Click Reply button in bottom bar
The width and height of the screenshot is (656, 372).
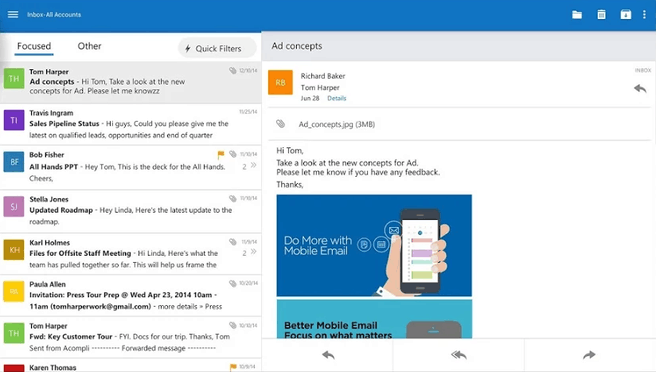(328, 355)
